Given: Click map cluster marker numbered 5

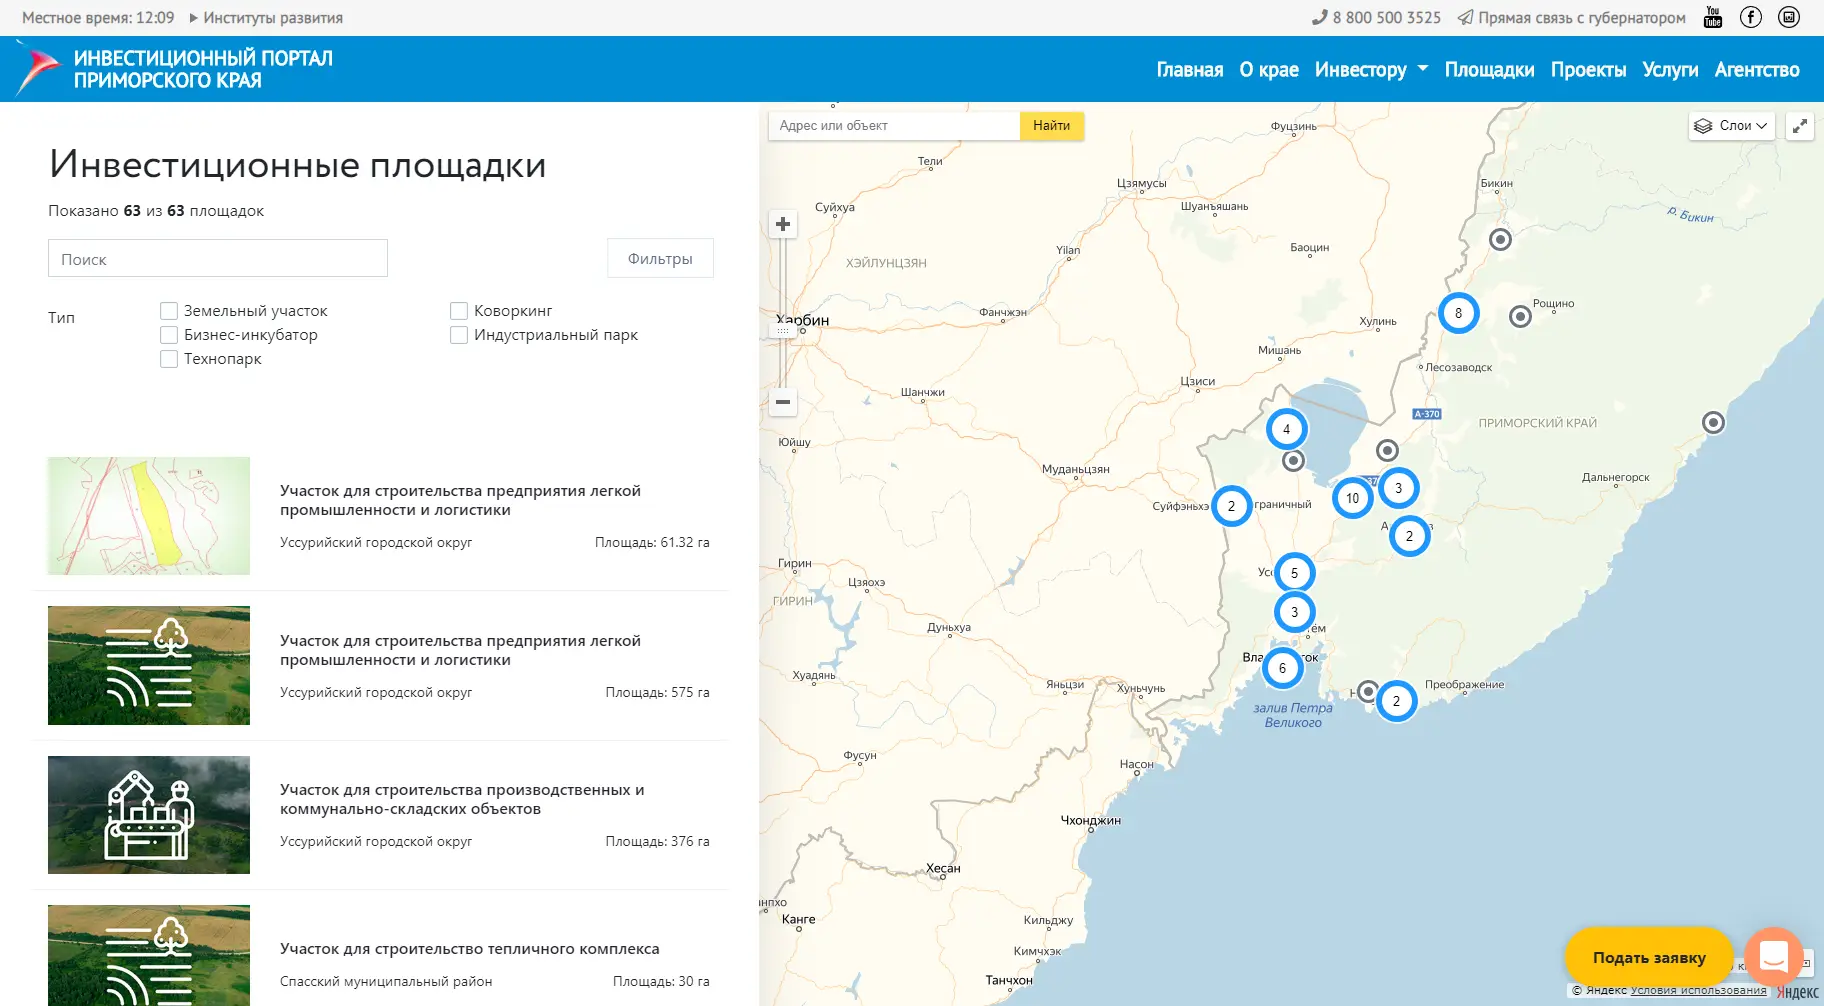Looking at the screenshot, I should 1294,573.
